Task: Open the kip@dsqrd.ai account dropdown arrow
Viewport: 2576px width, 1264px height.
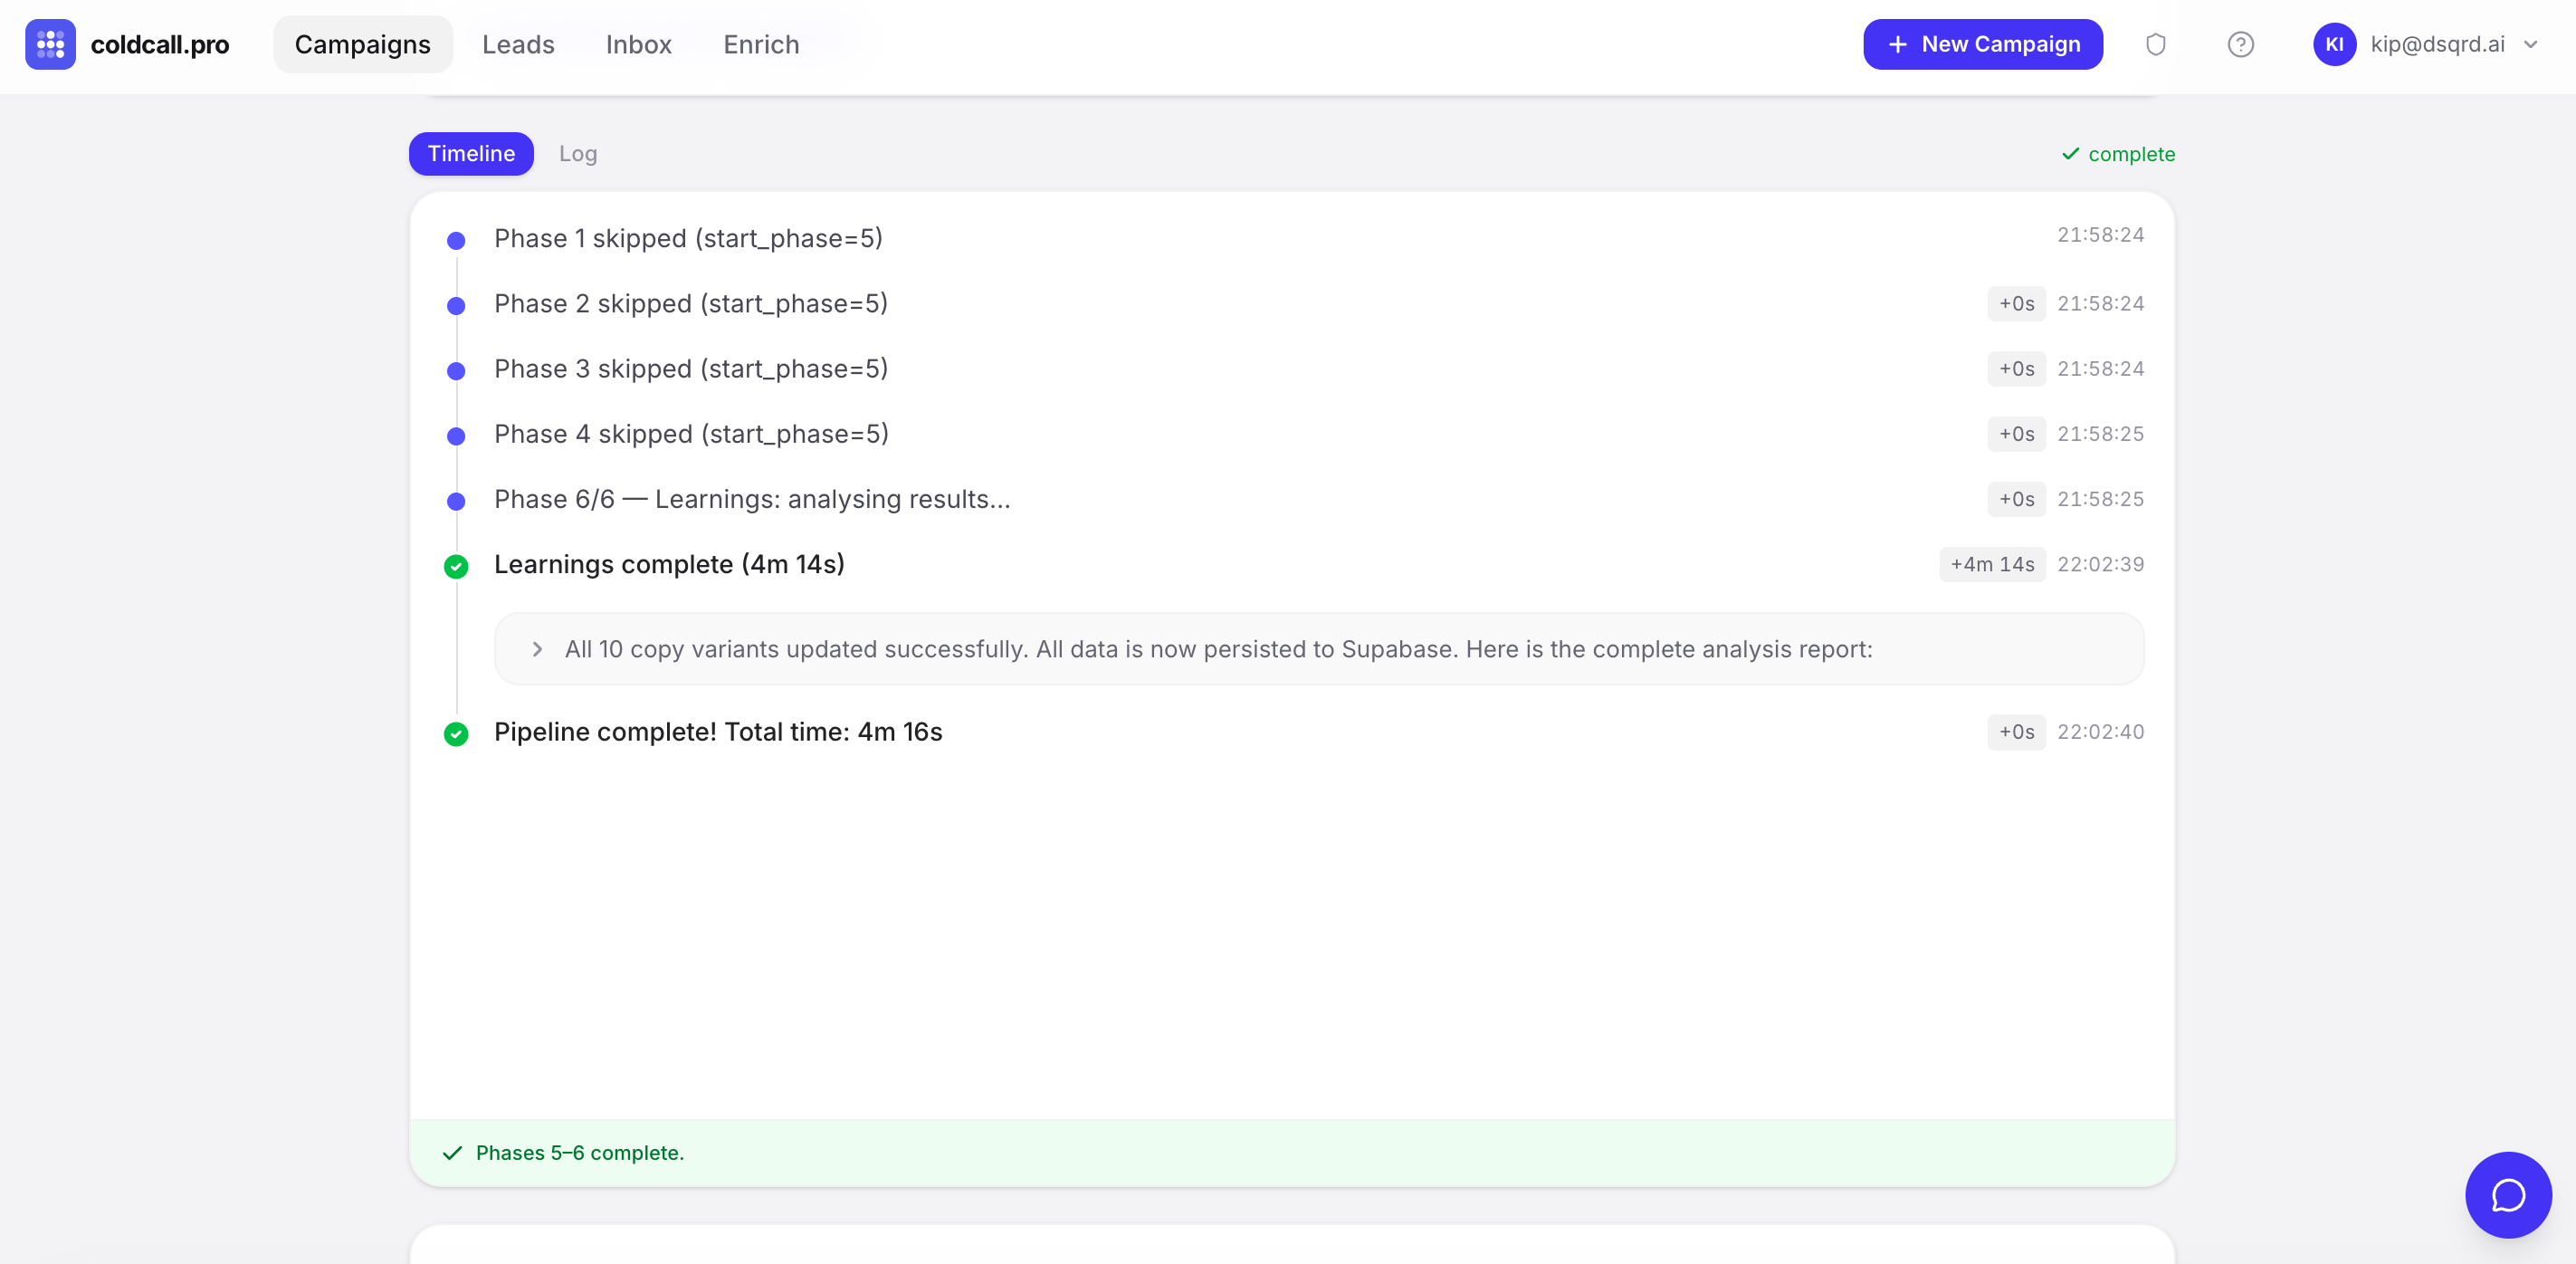Action: pyautogui.click(x=2530, y=44)
